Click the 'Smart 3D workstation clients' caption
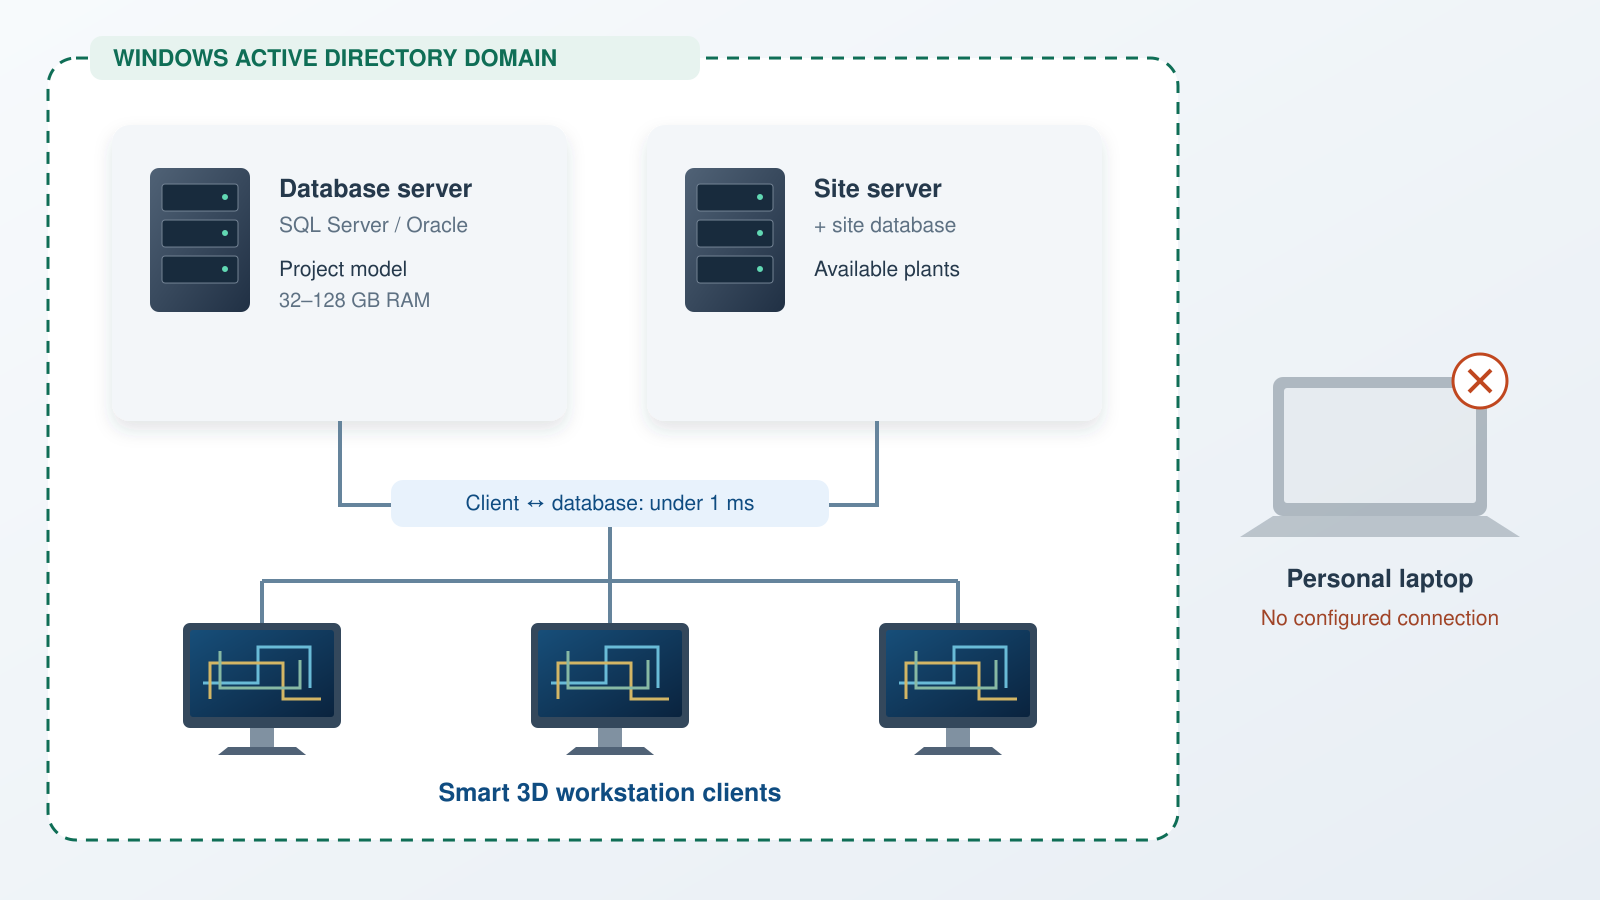The height and width of the screenshot is (900, 1600). click(x=610, y=793)
